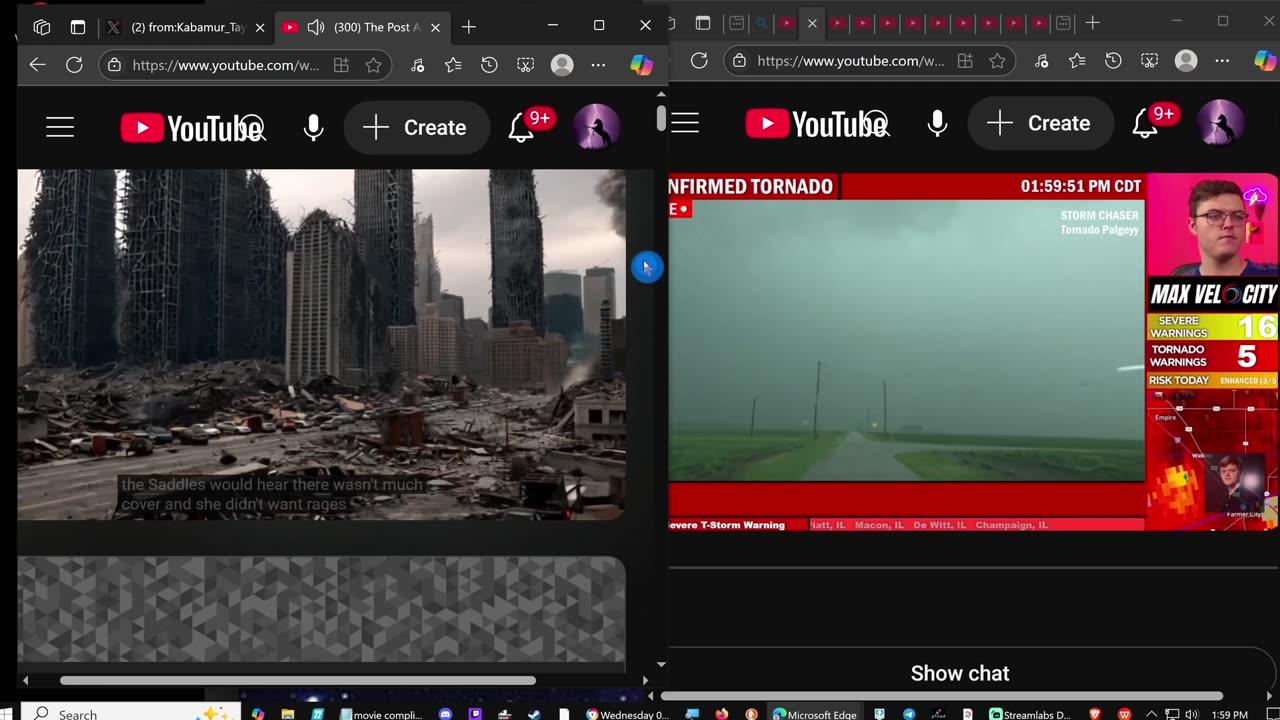Open Settings and more menu in right Edge

[1222, 61]
